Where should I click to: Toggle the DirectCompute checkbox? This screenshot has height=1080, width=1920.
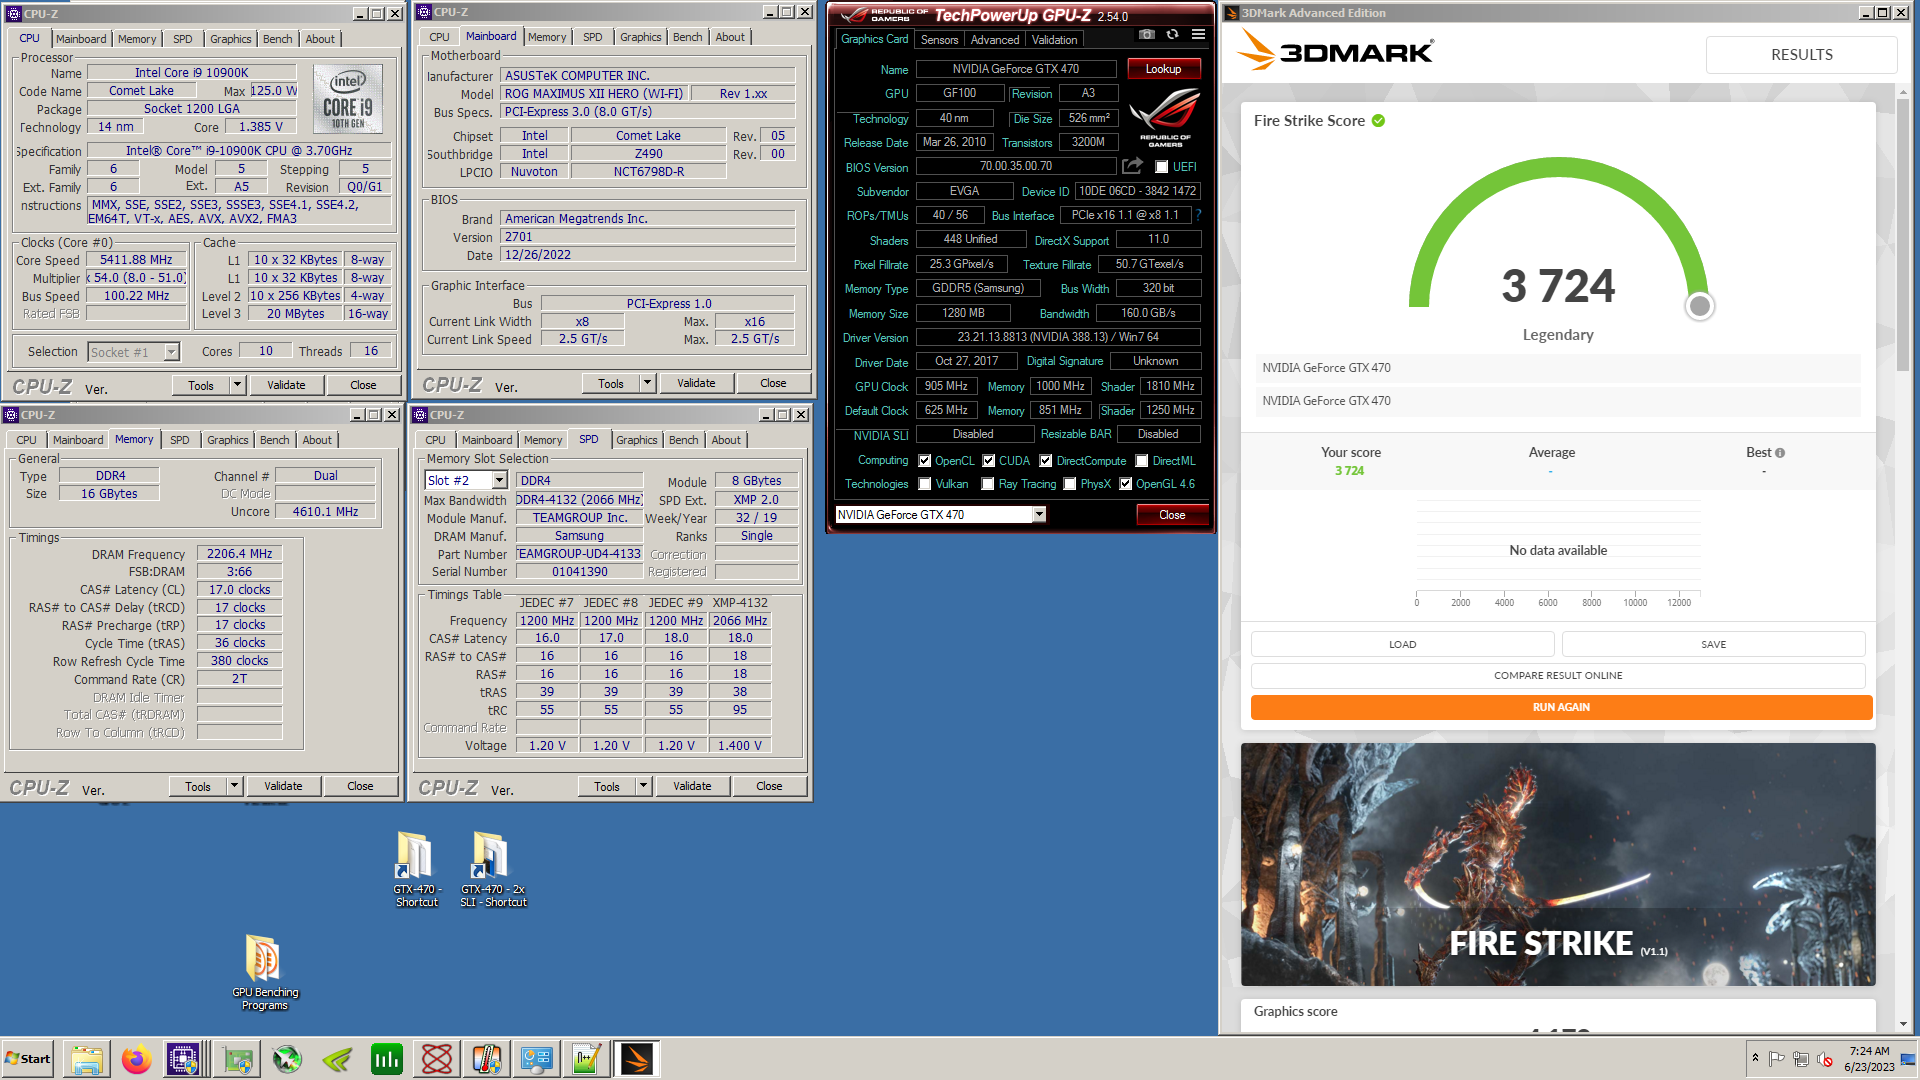point(1046,461)
